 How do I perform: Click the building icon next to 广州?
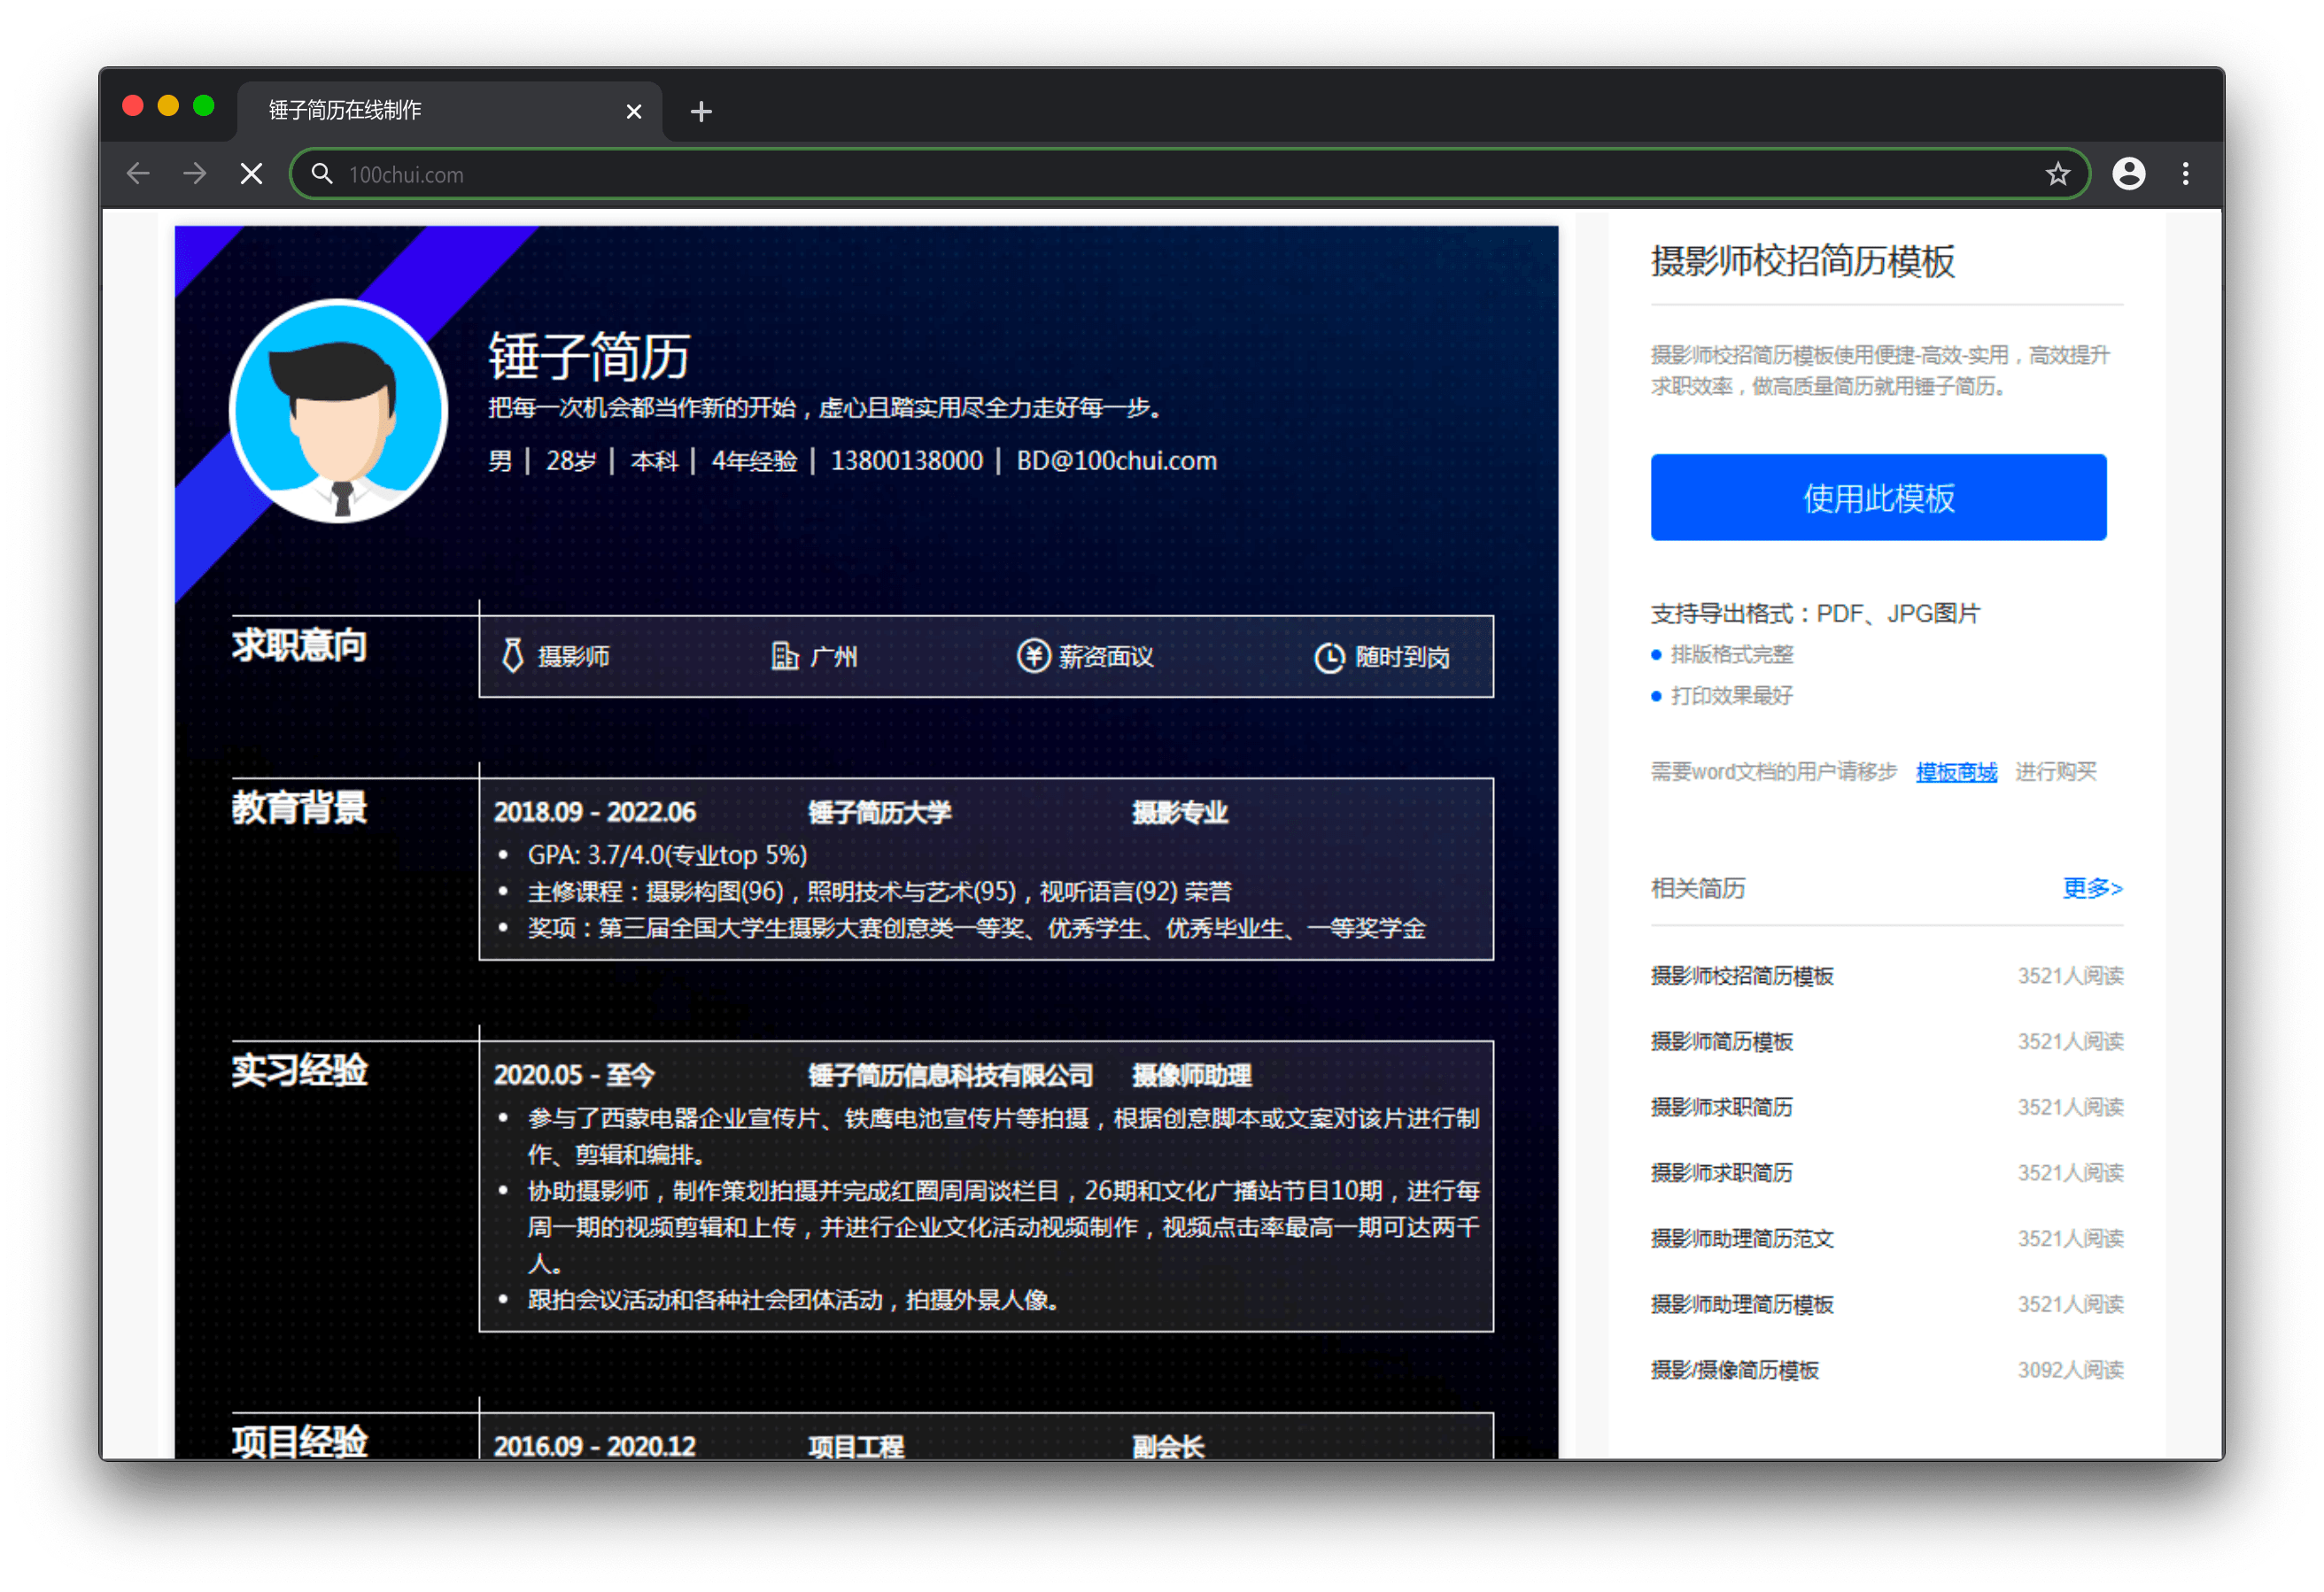point(785,656)
